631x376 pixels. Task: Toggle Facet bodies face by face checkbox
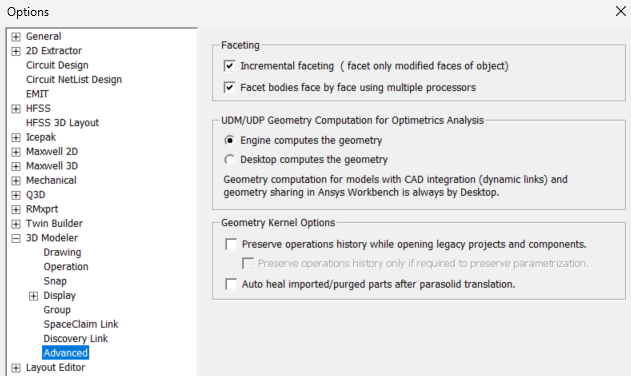[229, 87]
